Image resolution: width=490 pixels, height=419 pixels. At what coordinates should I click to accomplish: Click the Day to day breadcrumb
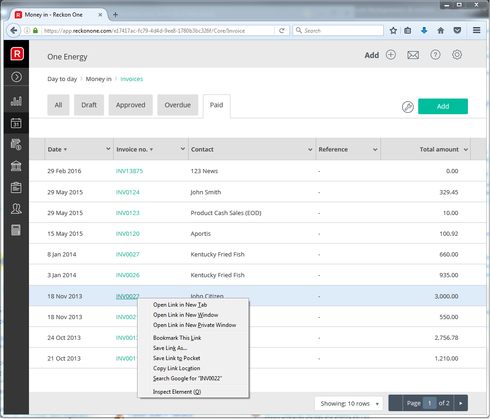pyautogui.click(x=62, y=79)
